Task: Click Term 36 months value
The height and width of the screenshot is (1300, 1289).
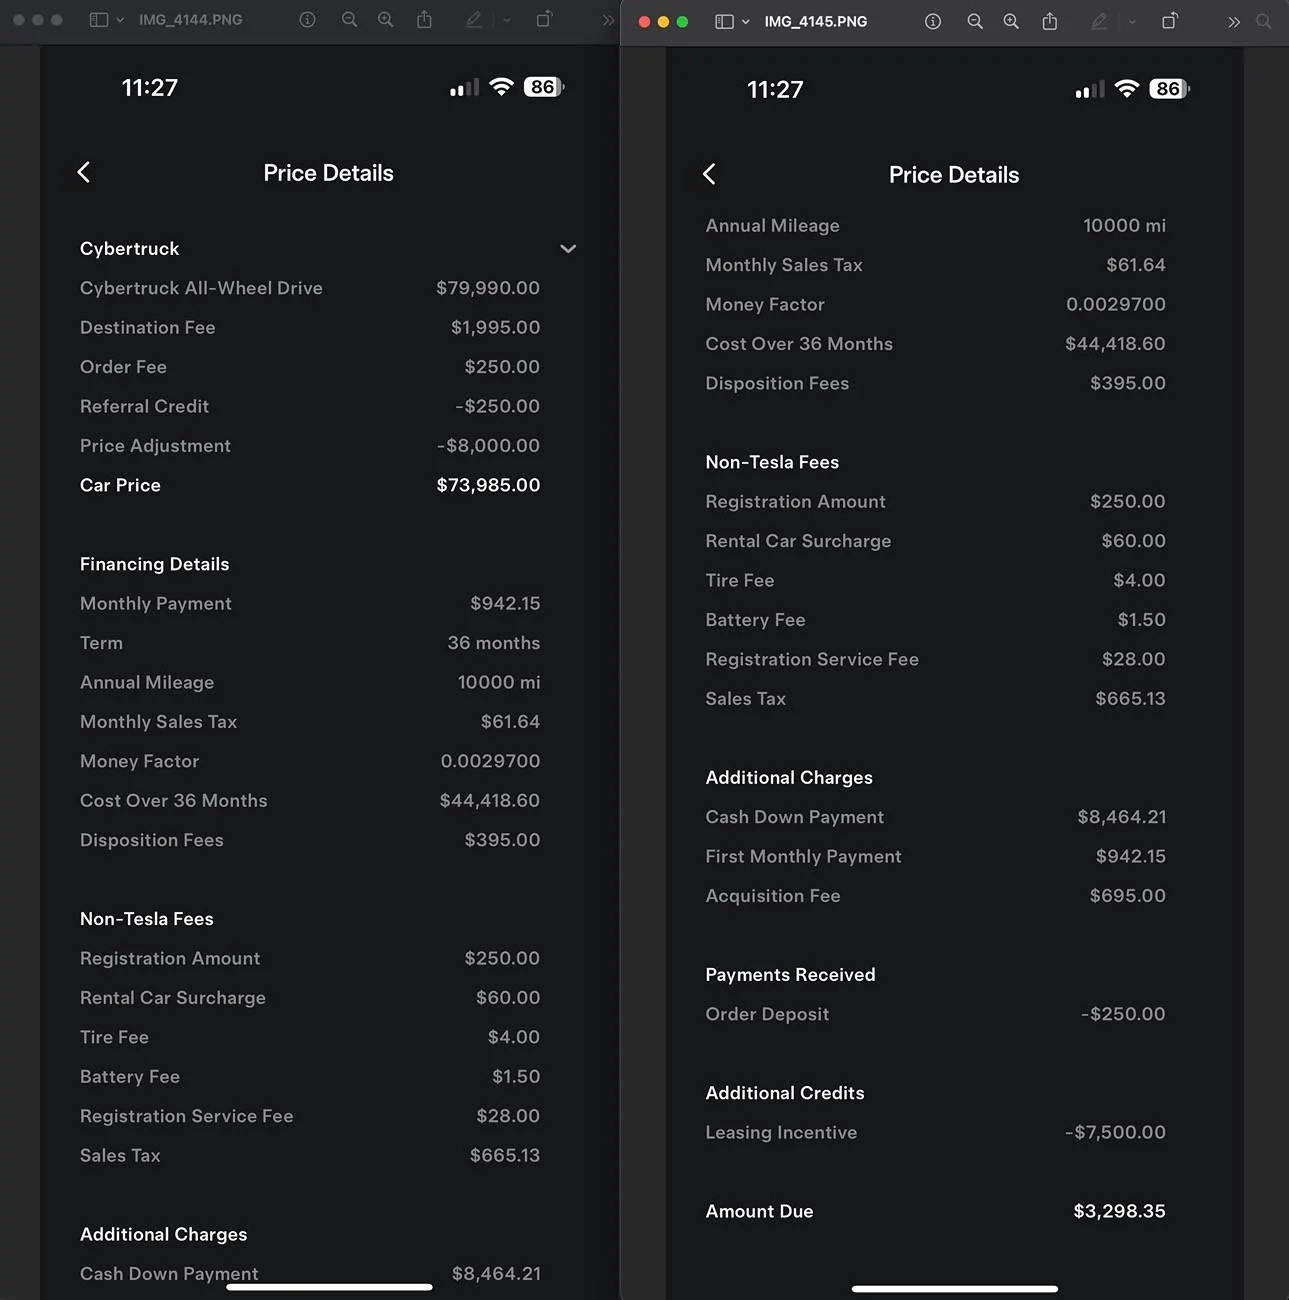Action: [494, 643]
